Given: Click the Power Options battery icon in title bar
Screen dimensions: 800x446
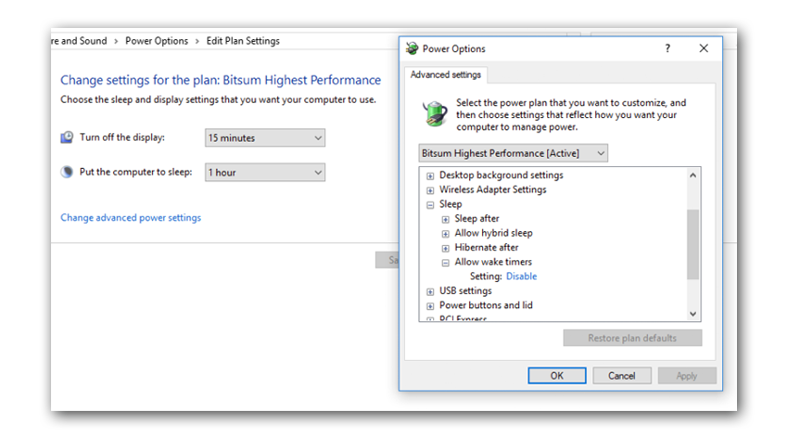Looking at the screenshot, I should tap(412, 48).
